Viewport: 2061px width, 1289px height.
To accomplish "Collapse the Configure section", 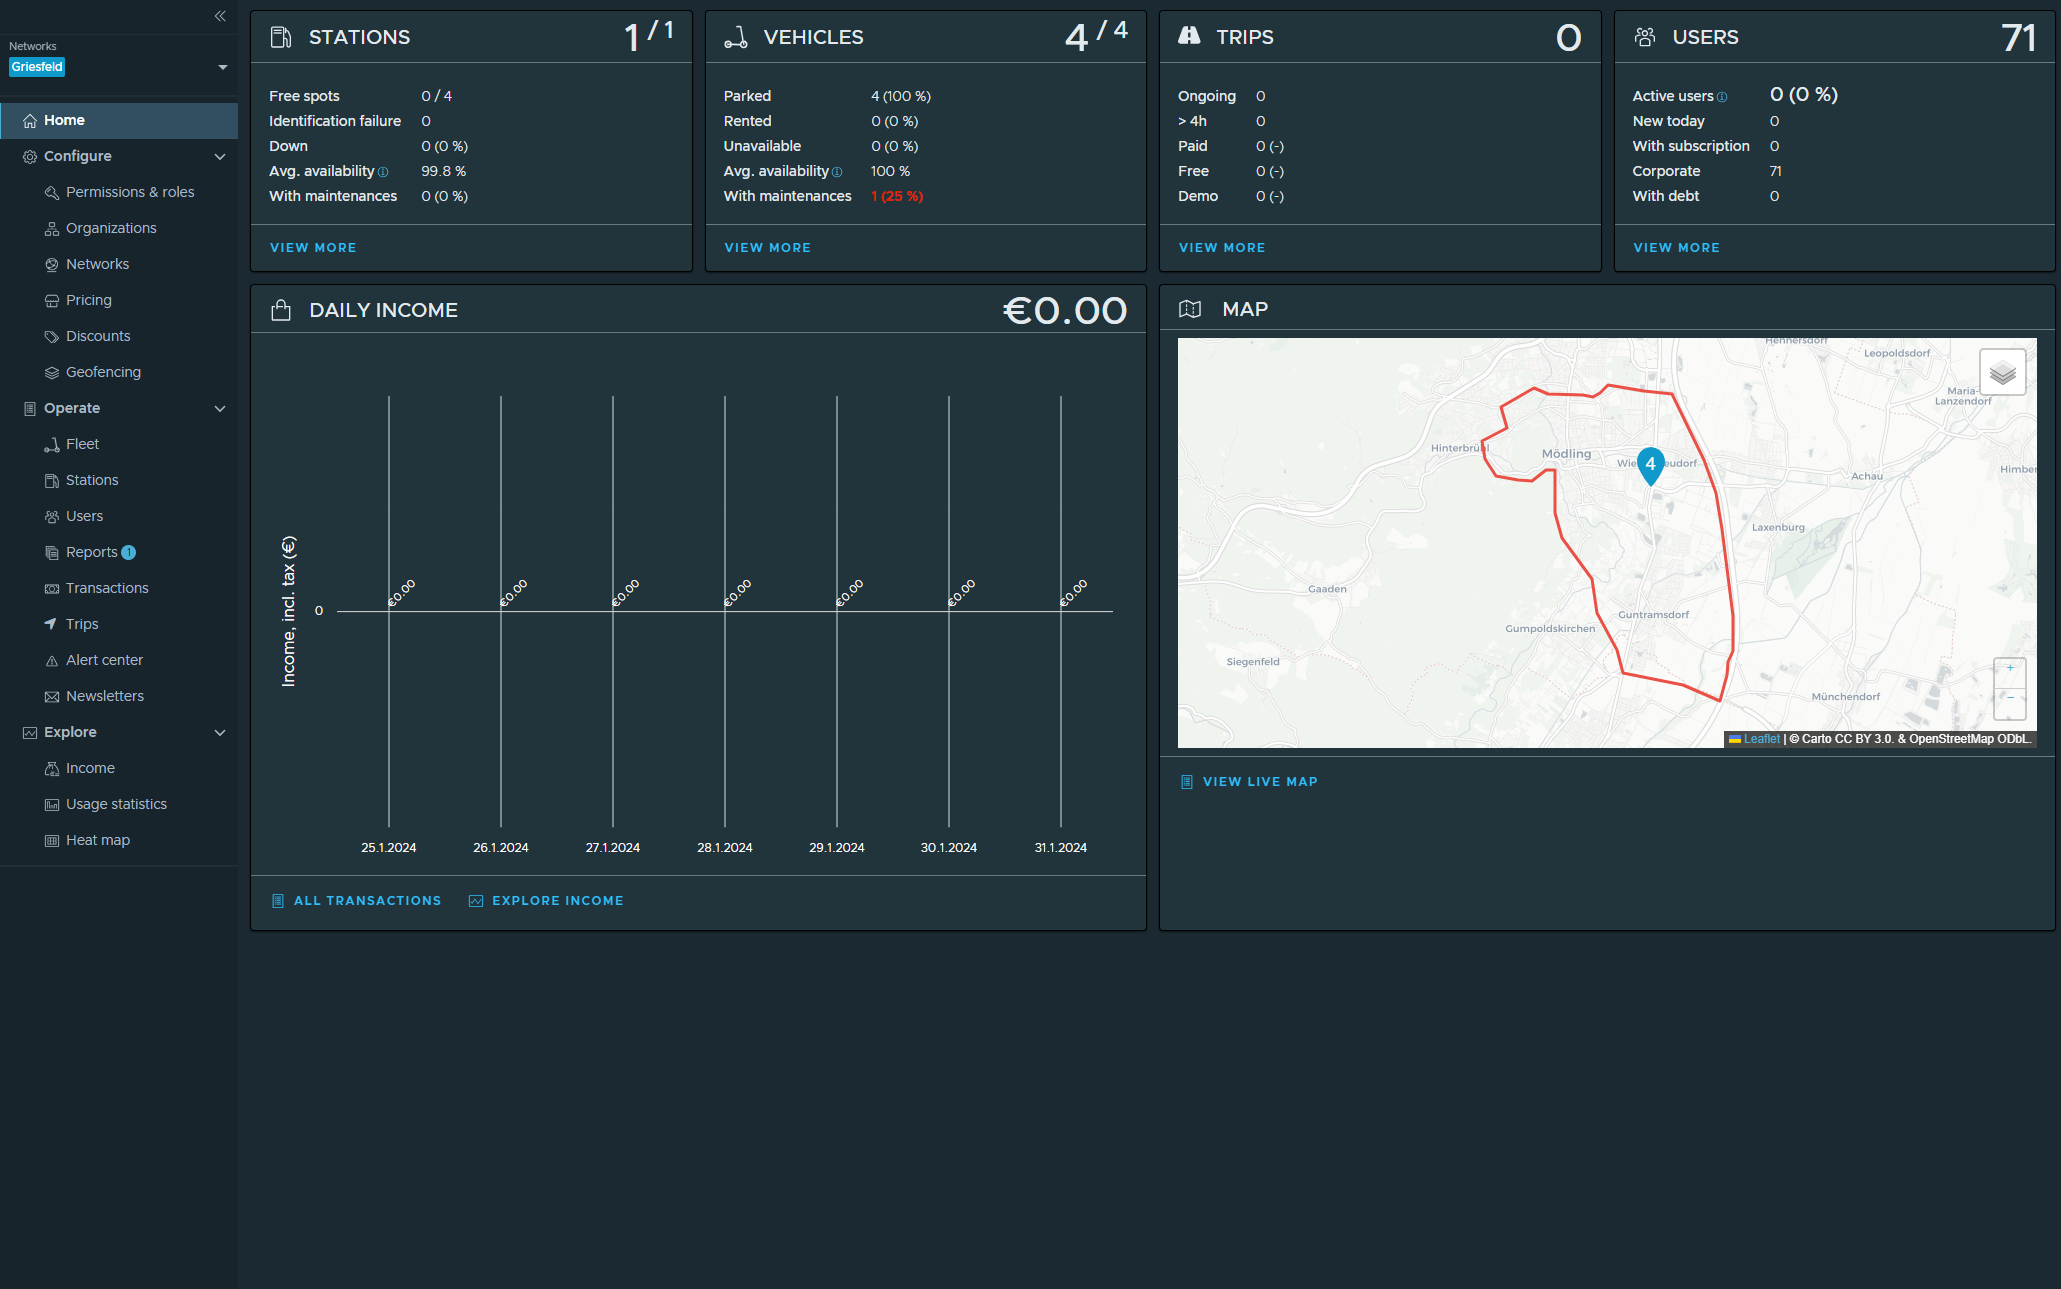I will point(220,156).
